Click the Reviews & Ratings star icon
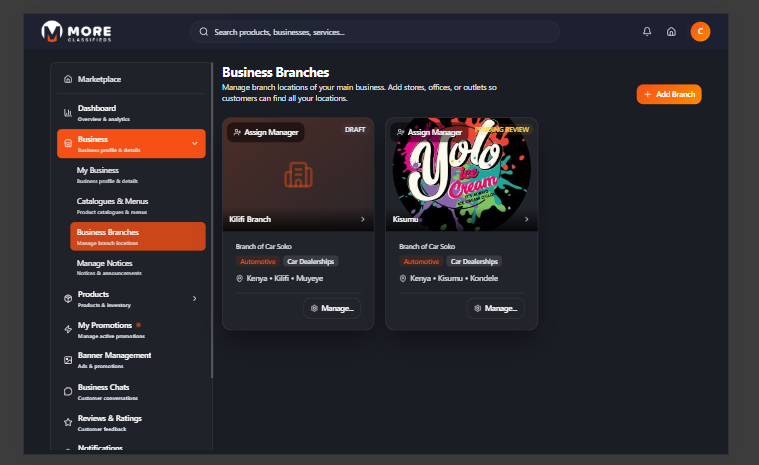The image size is (759, 465). tap(67, 422)
